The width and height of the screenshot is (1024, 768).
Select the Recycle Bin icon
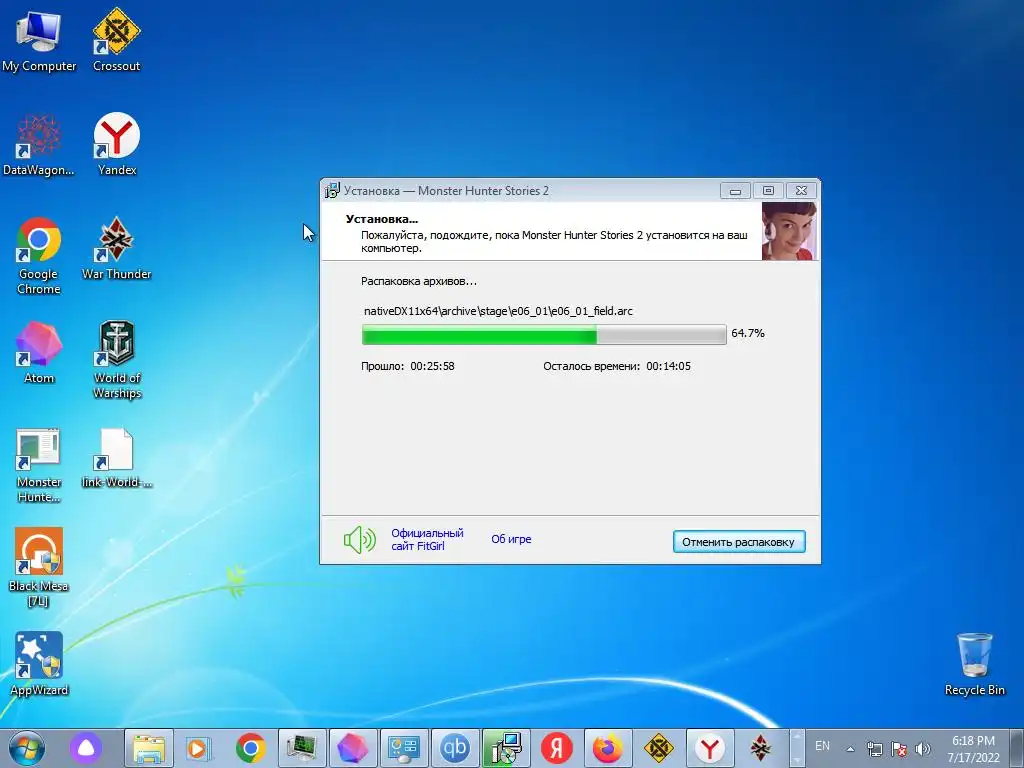point(974,664)
